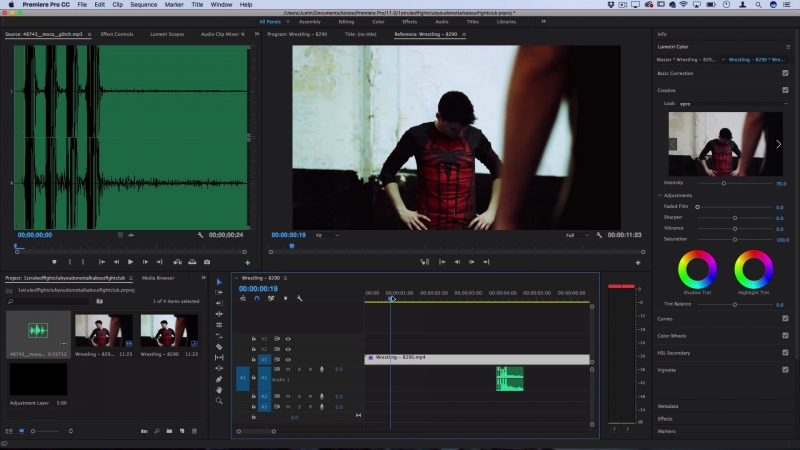Hide track V3 with eye icon
The height and width of the screenshot is (450, 800).
tap(288, 339)
